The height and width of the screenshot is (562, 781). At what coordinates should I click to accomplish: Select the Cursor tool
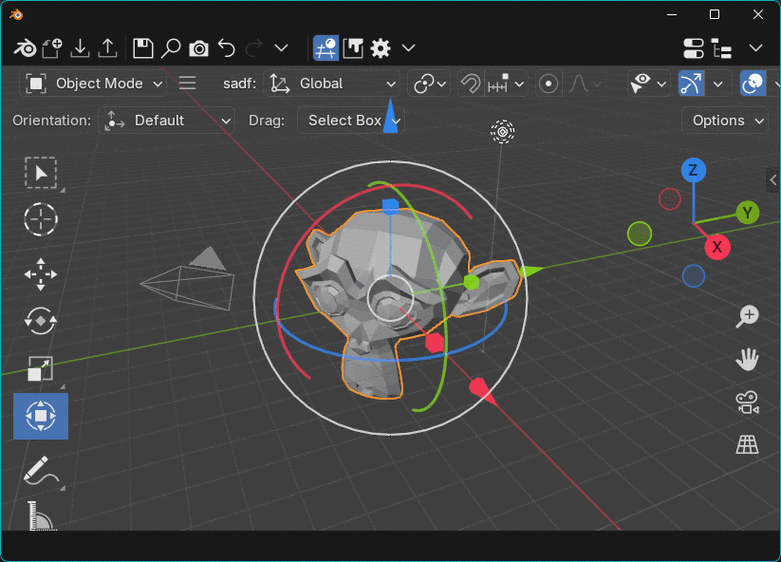(41, 219)
